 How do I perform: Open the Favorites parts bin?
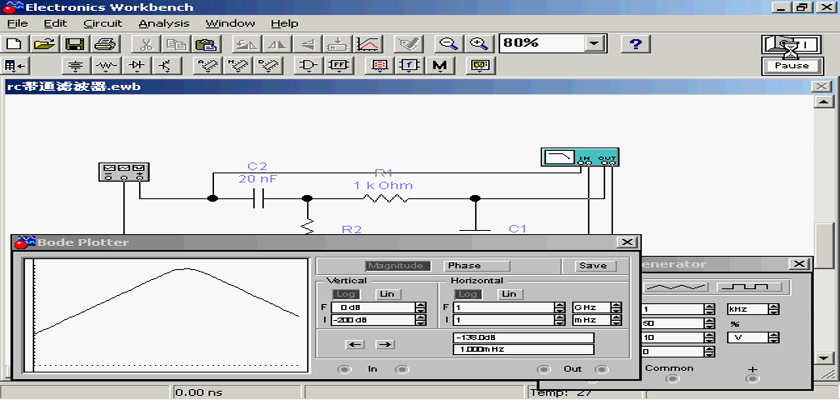[x=16, y=66]
